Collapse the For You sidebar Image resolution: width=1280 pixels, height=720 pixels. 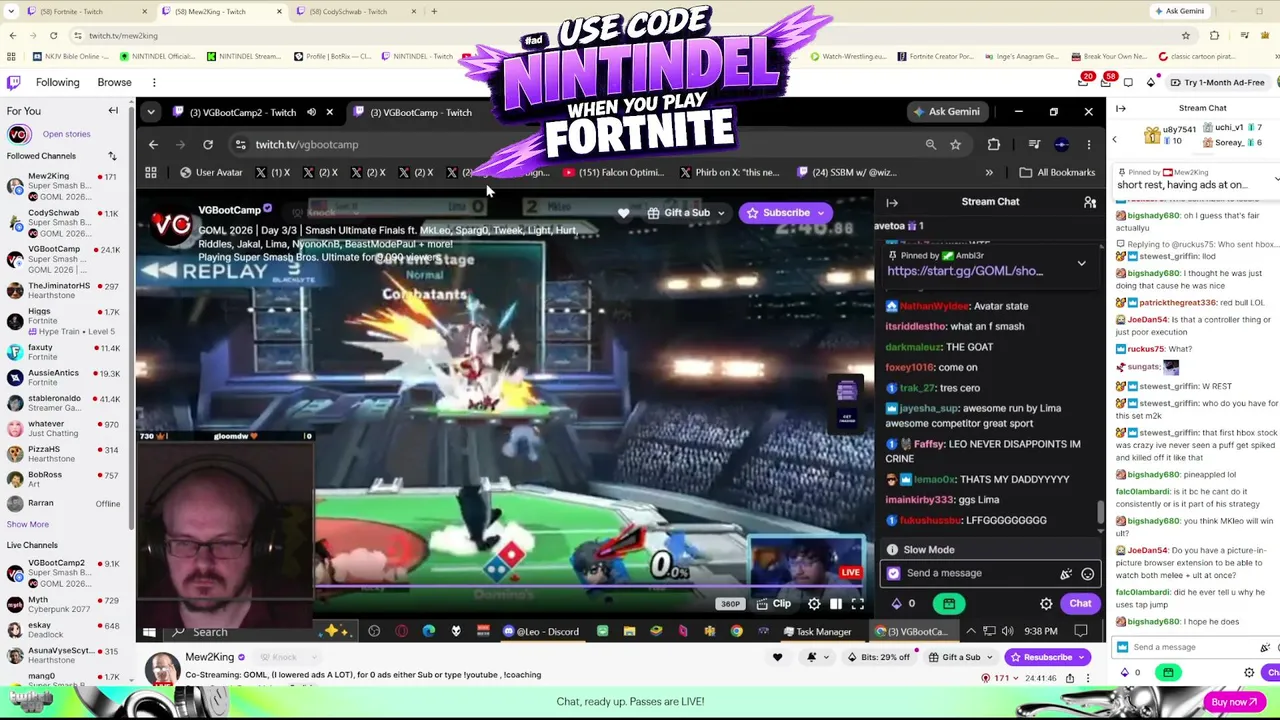113,111
